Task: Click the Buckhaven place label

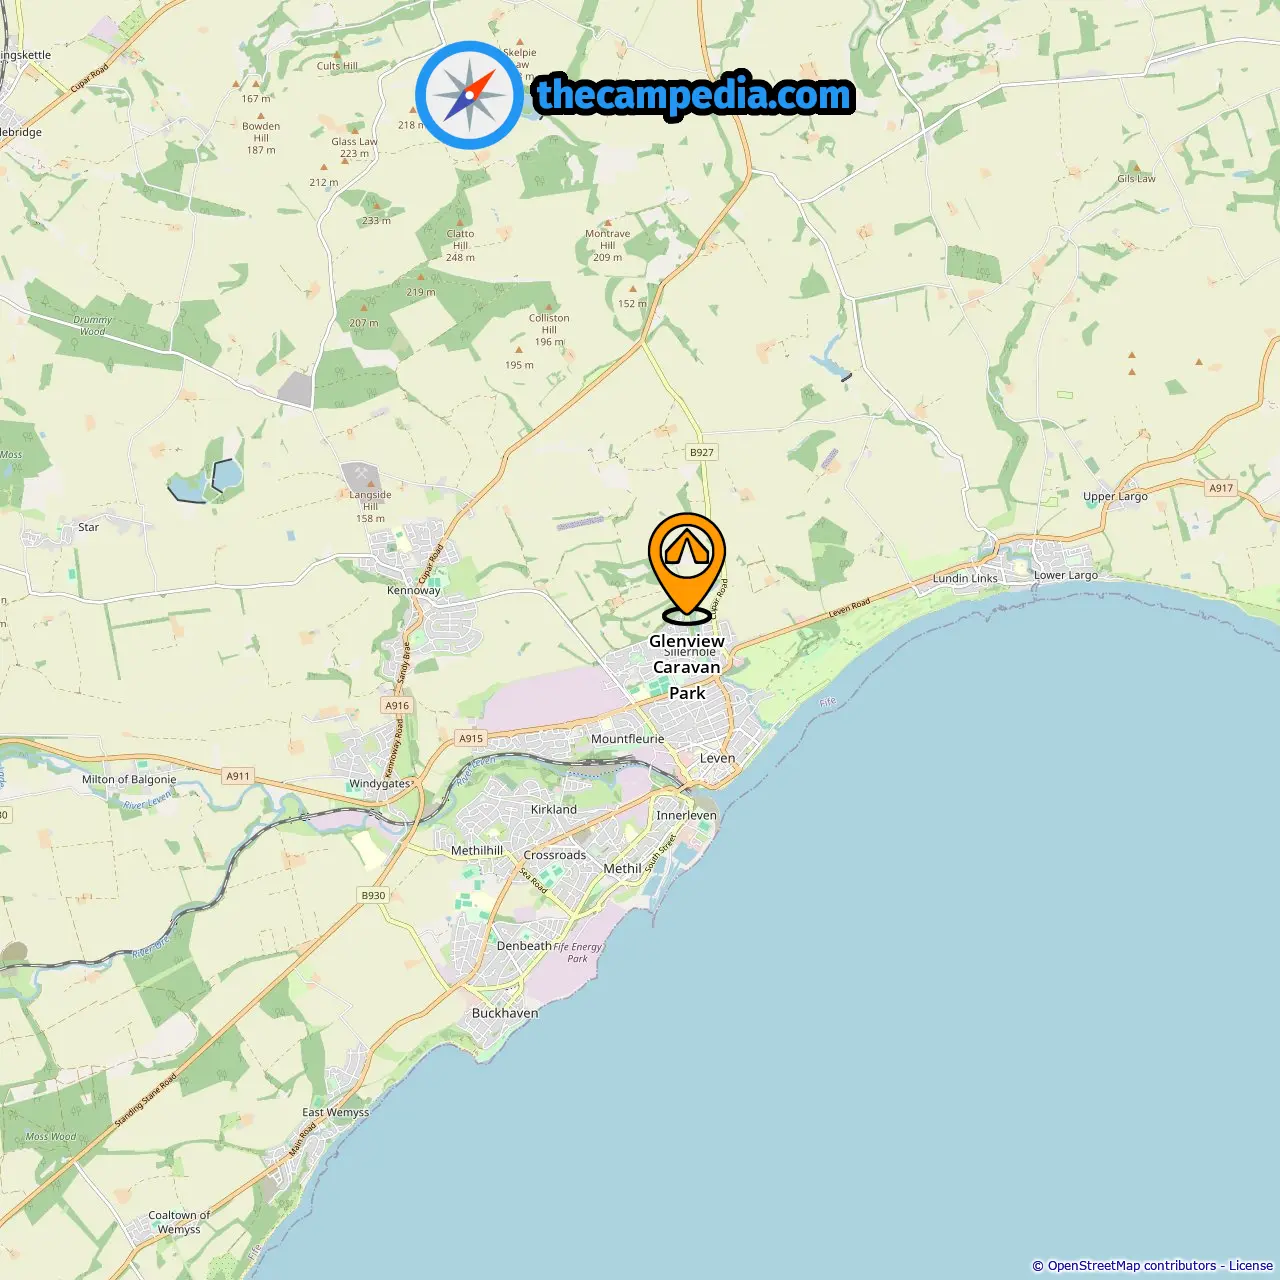Action: [x=505, y=1013]
